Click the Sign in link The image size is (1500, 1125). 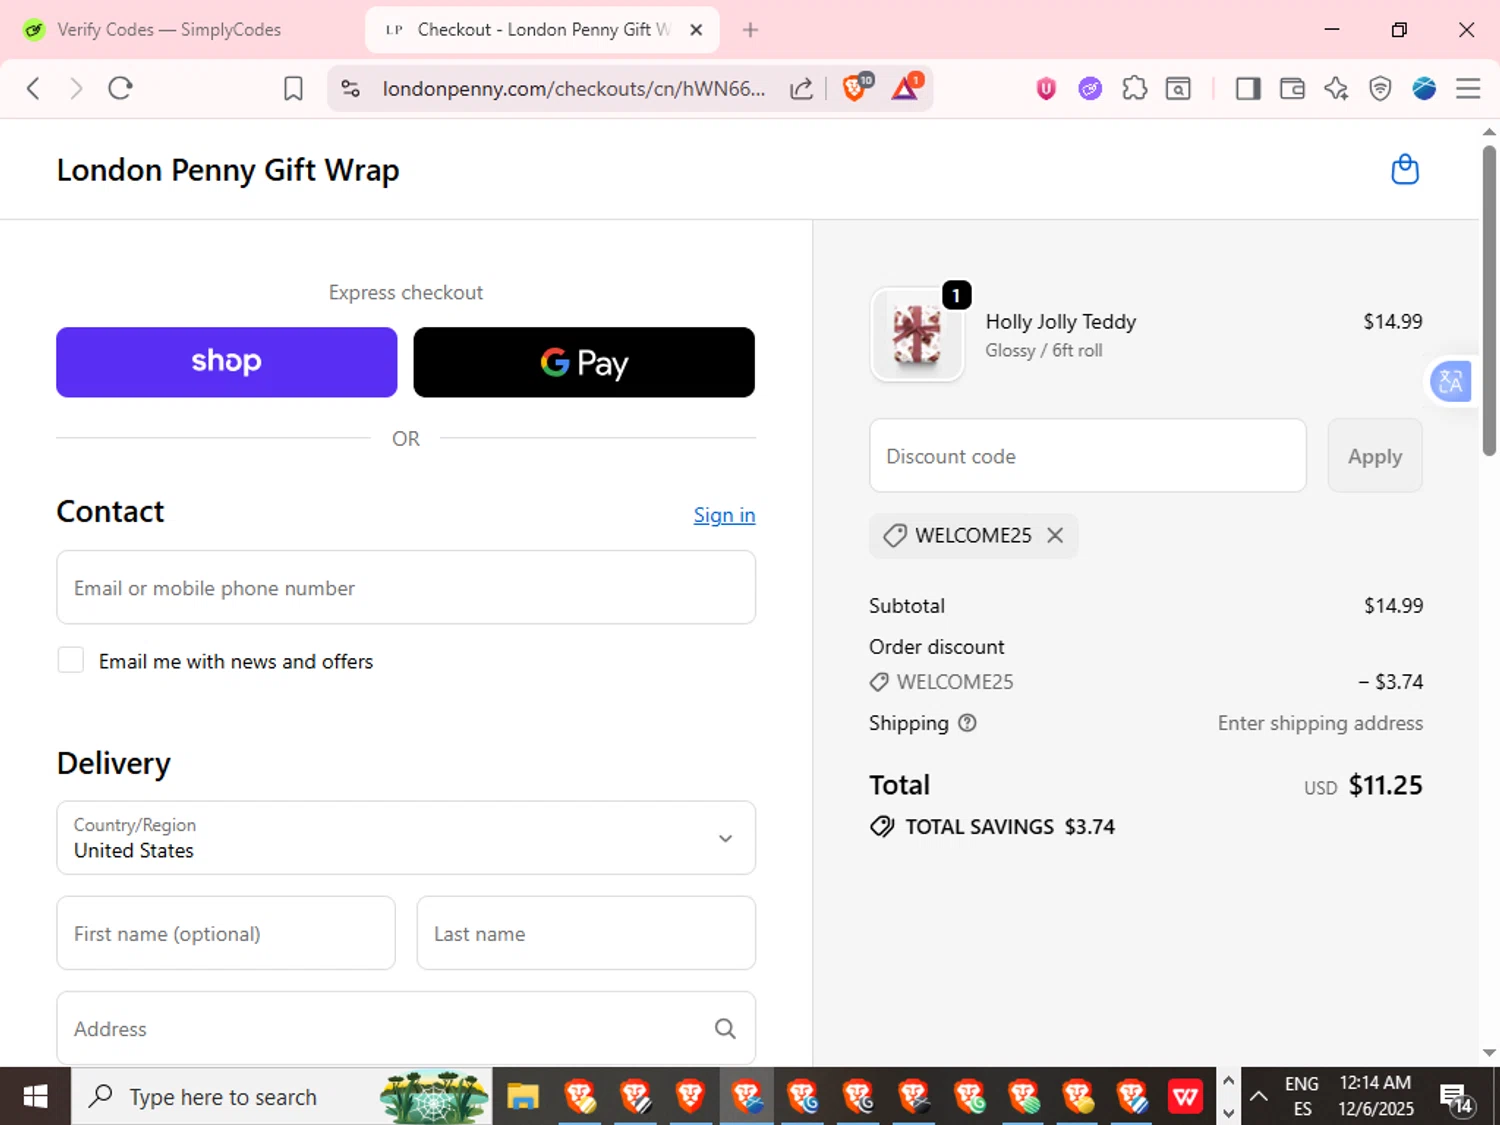click(x=725, y=515)
